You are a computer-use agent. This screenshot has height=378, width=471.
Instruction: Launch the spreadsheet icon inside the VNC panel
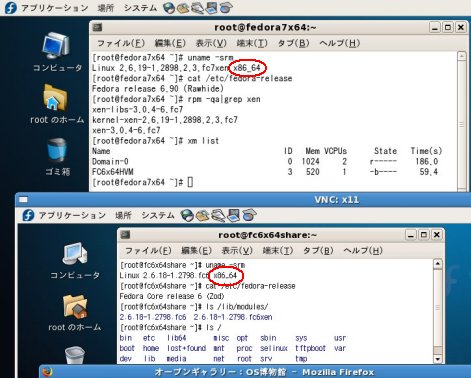point(249,216)
